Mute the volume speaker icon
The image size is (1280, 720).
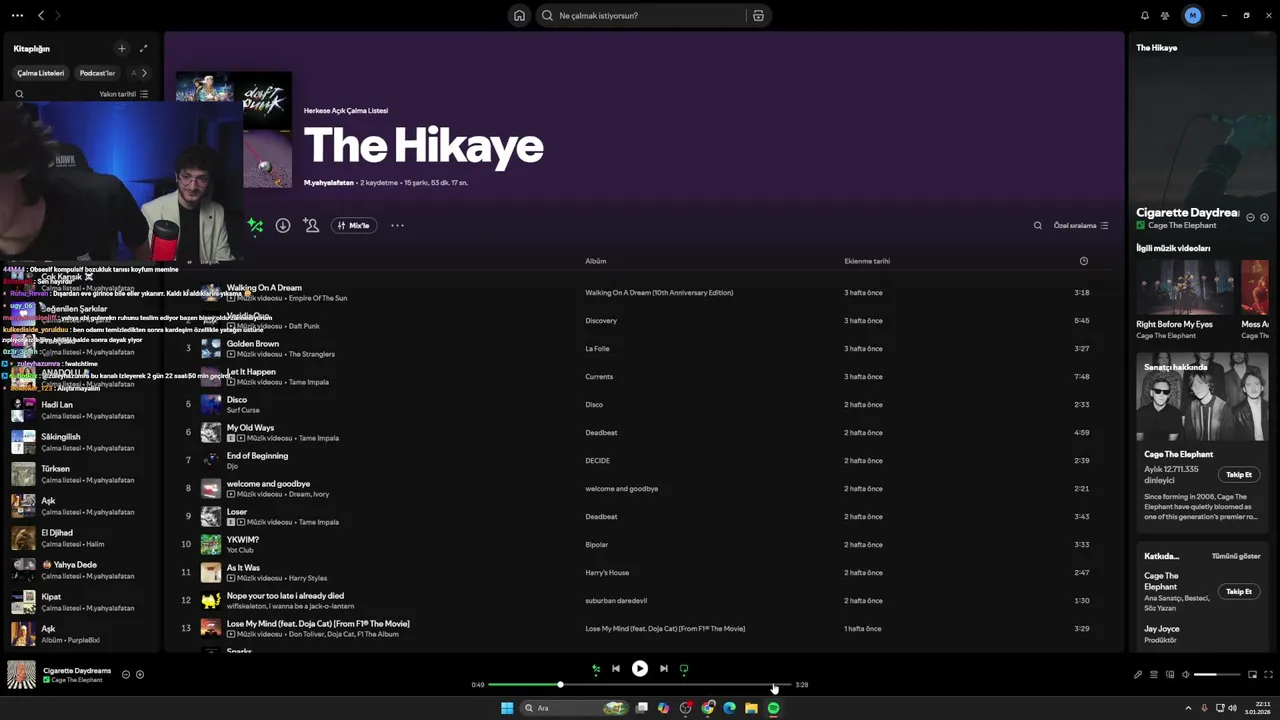[x=1186, y=675]
